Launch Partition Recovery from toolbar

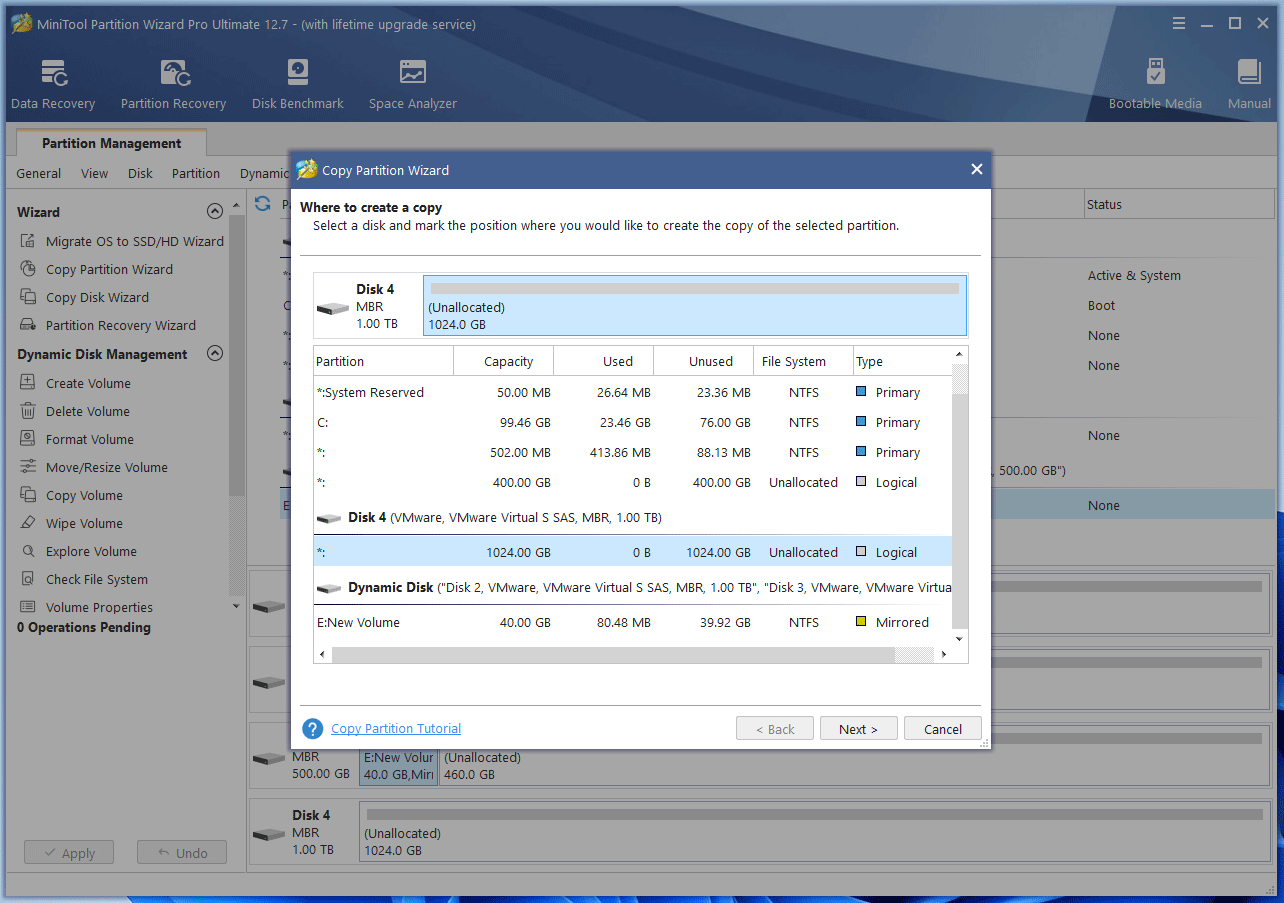[173, 84]
